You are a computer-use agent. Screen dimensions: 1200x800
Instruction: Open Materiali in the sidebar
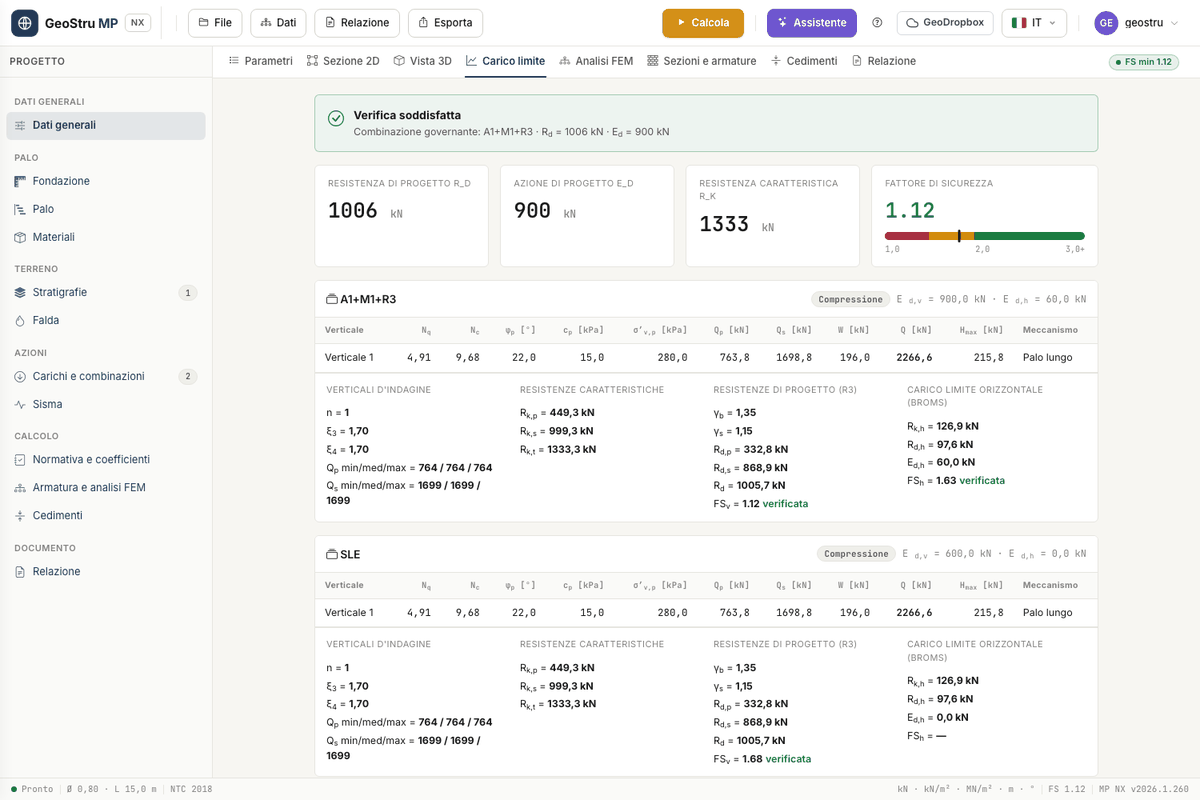pos(105,237)
